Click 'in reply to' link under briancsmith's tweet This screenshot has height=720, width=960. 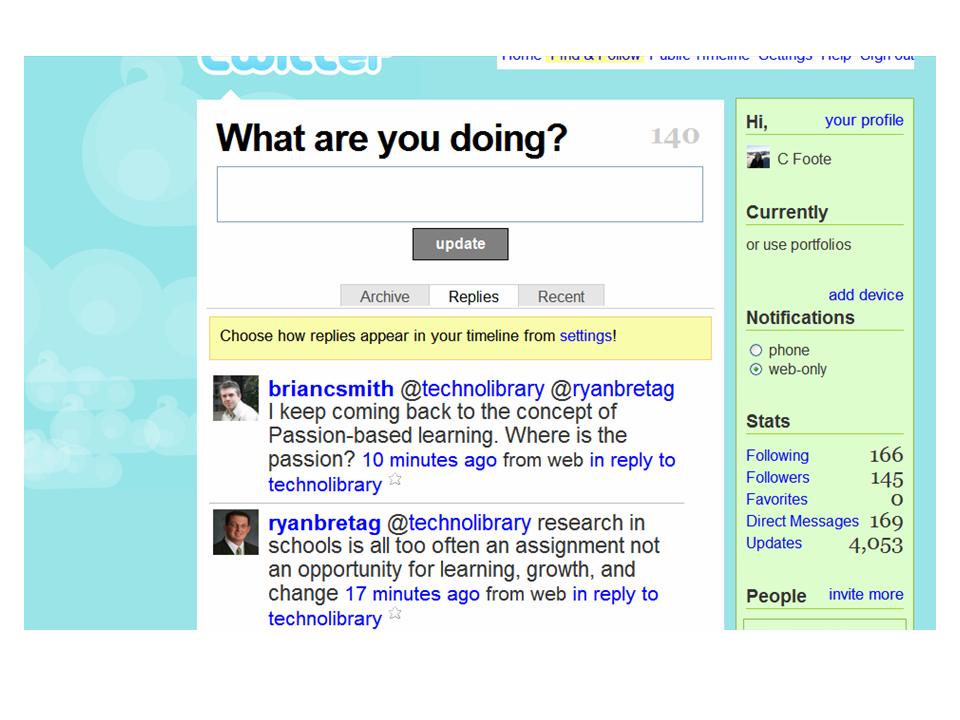[632, 460]
